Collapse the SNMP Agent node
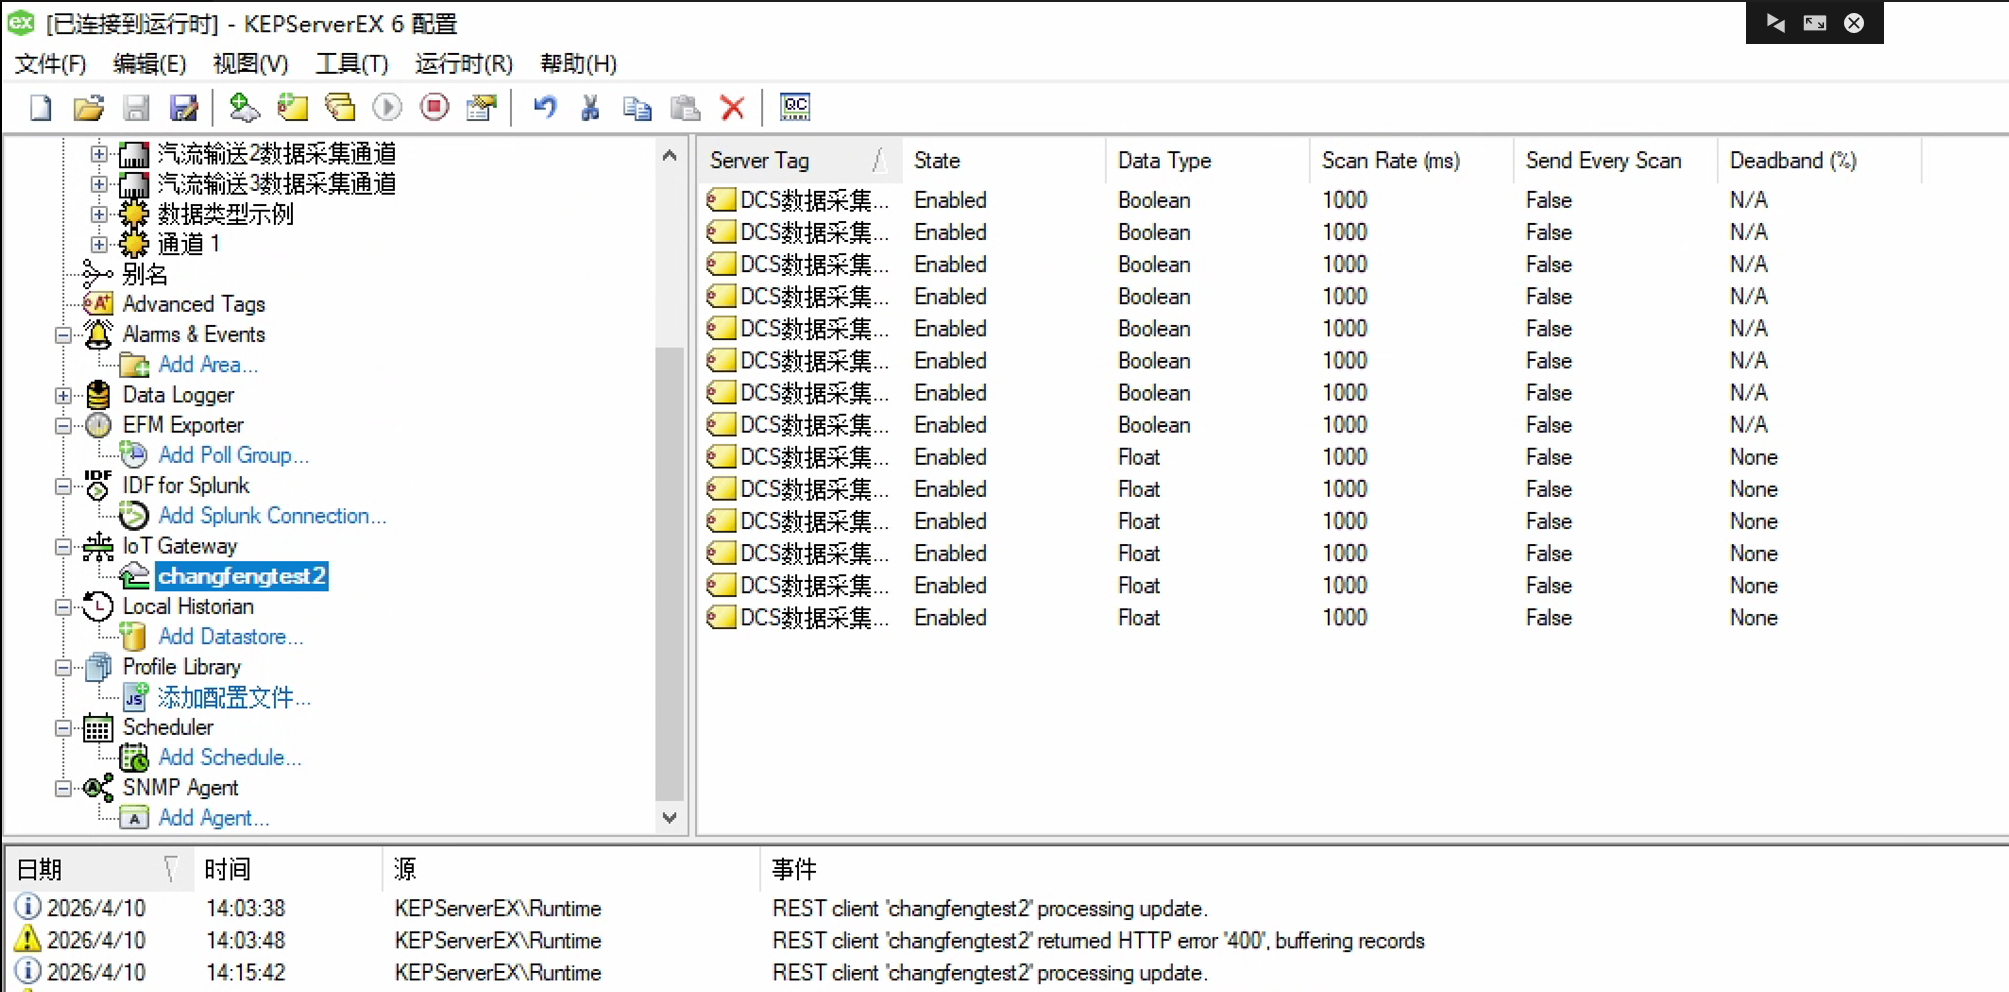The width and height of the screenshot is (2009, 992). click(x=63, y=788)
